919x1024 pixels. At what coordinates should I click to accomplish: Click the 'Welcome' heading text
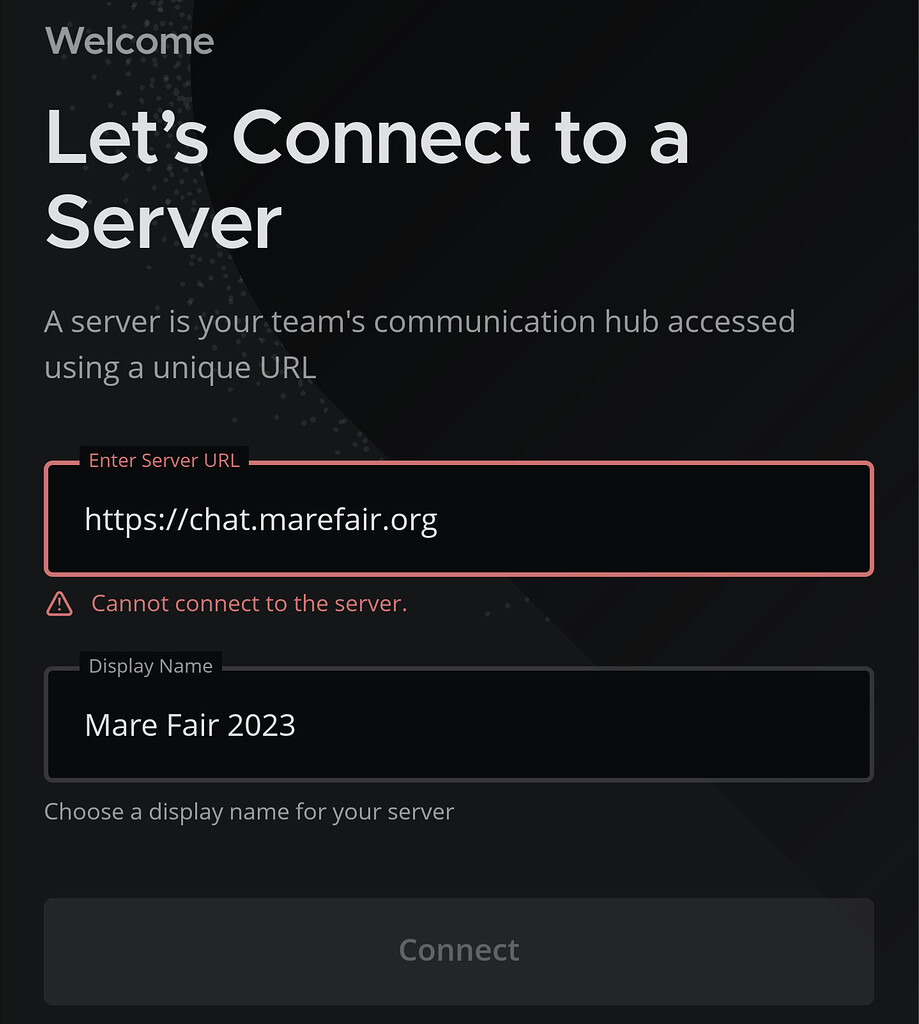click(129, 40)
